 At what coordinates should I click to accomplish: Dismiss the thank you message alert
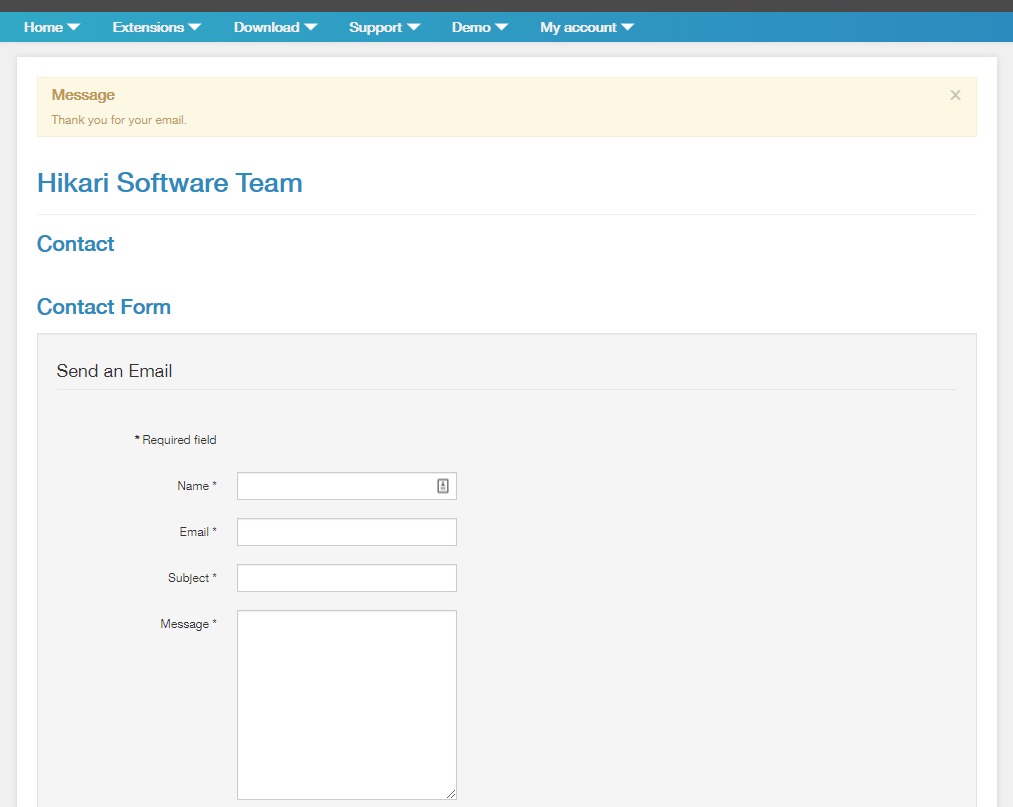click(955, 95)
